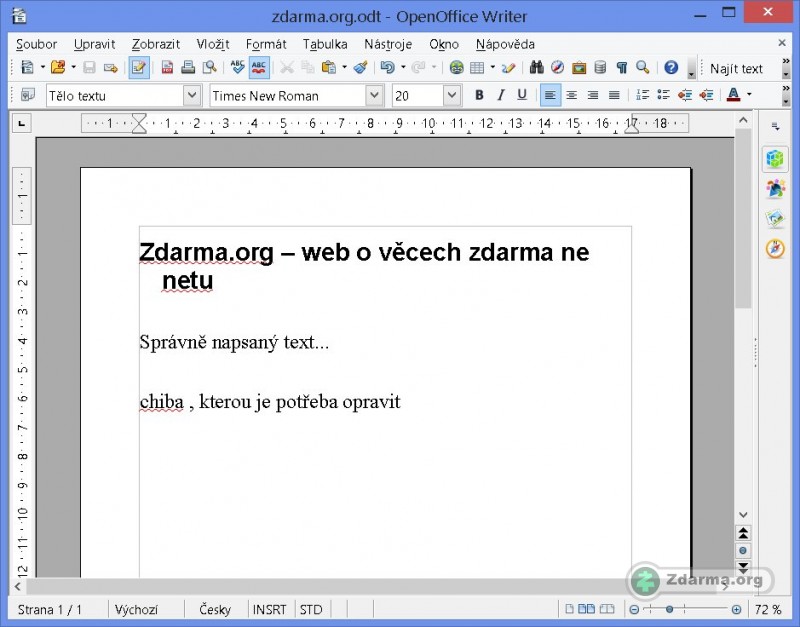Viewport: 800px width, 627px height.
Task: Open Table insert dropdown arrow
Action: [492, 67]
